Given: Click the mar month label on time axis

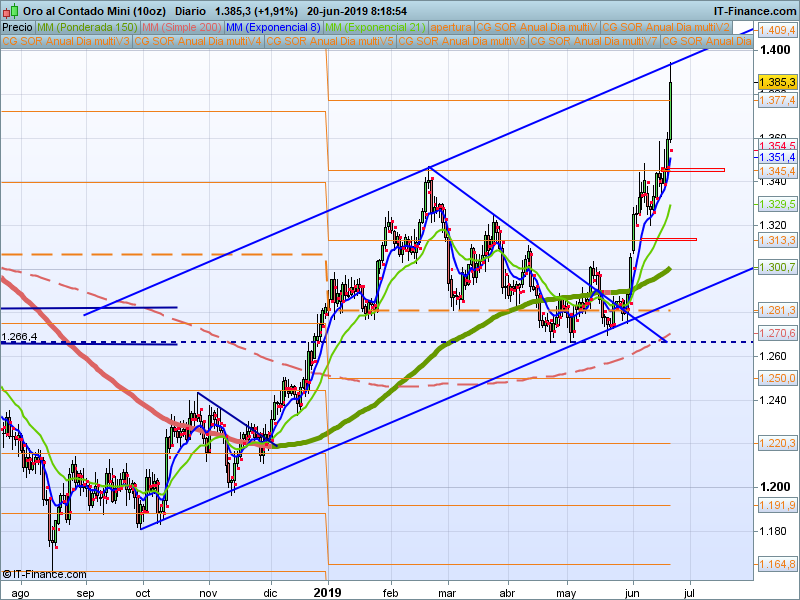Looking at the screenshot, I should point(447,593).
